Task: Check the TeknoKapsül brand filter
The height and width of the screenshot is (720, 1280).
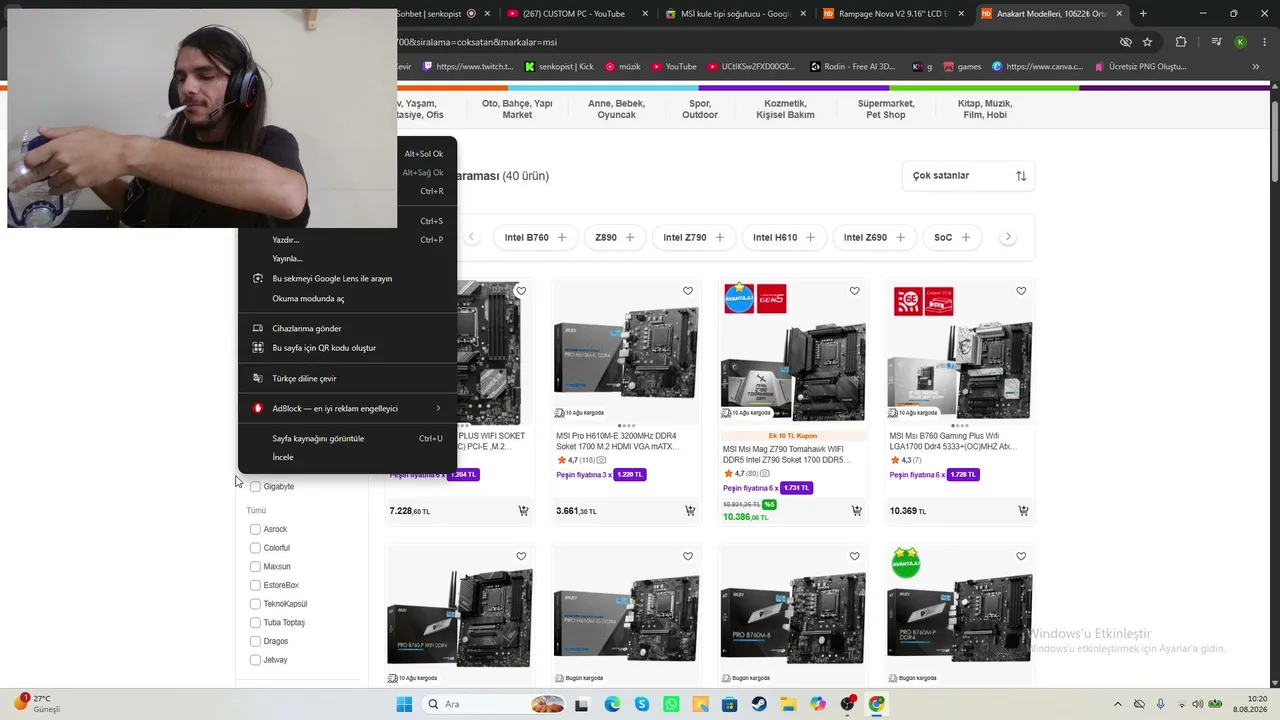Action: click(x=255, y=604)
